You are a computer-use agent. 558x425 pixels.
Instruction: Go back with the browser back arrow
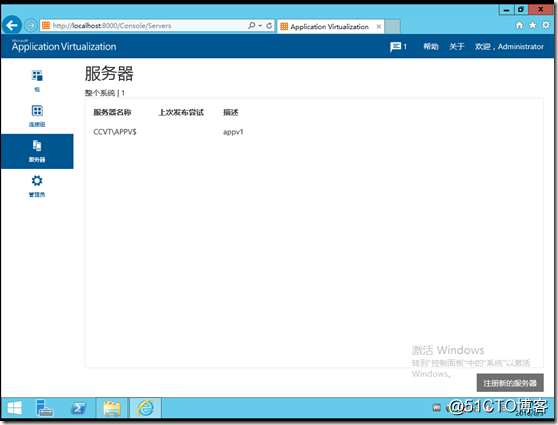(12, 25)
